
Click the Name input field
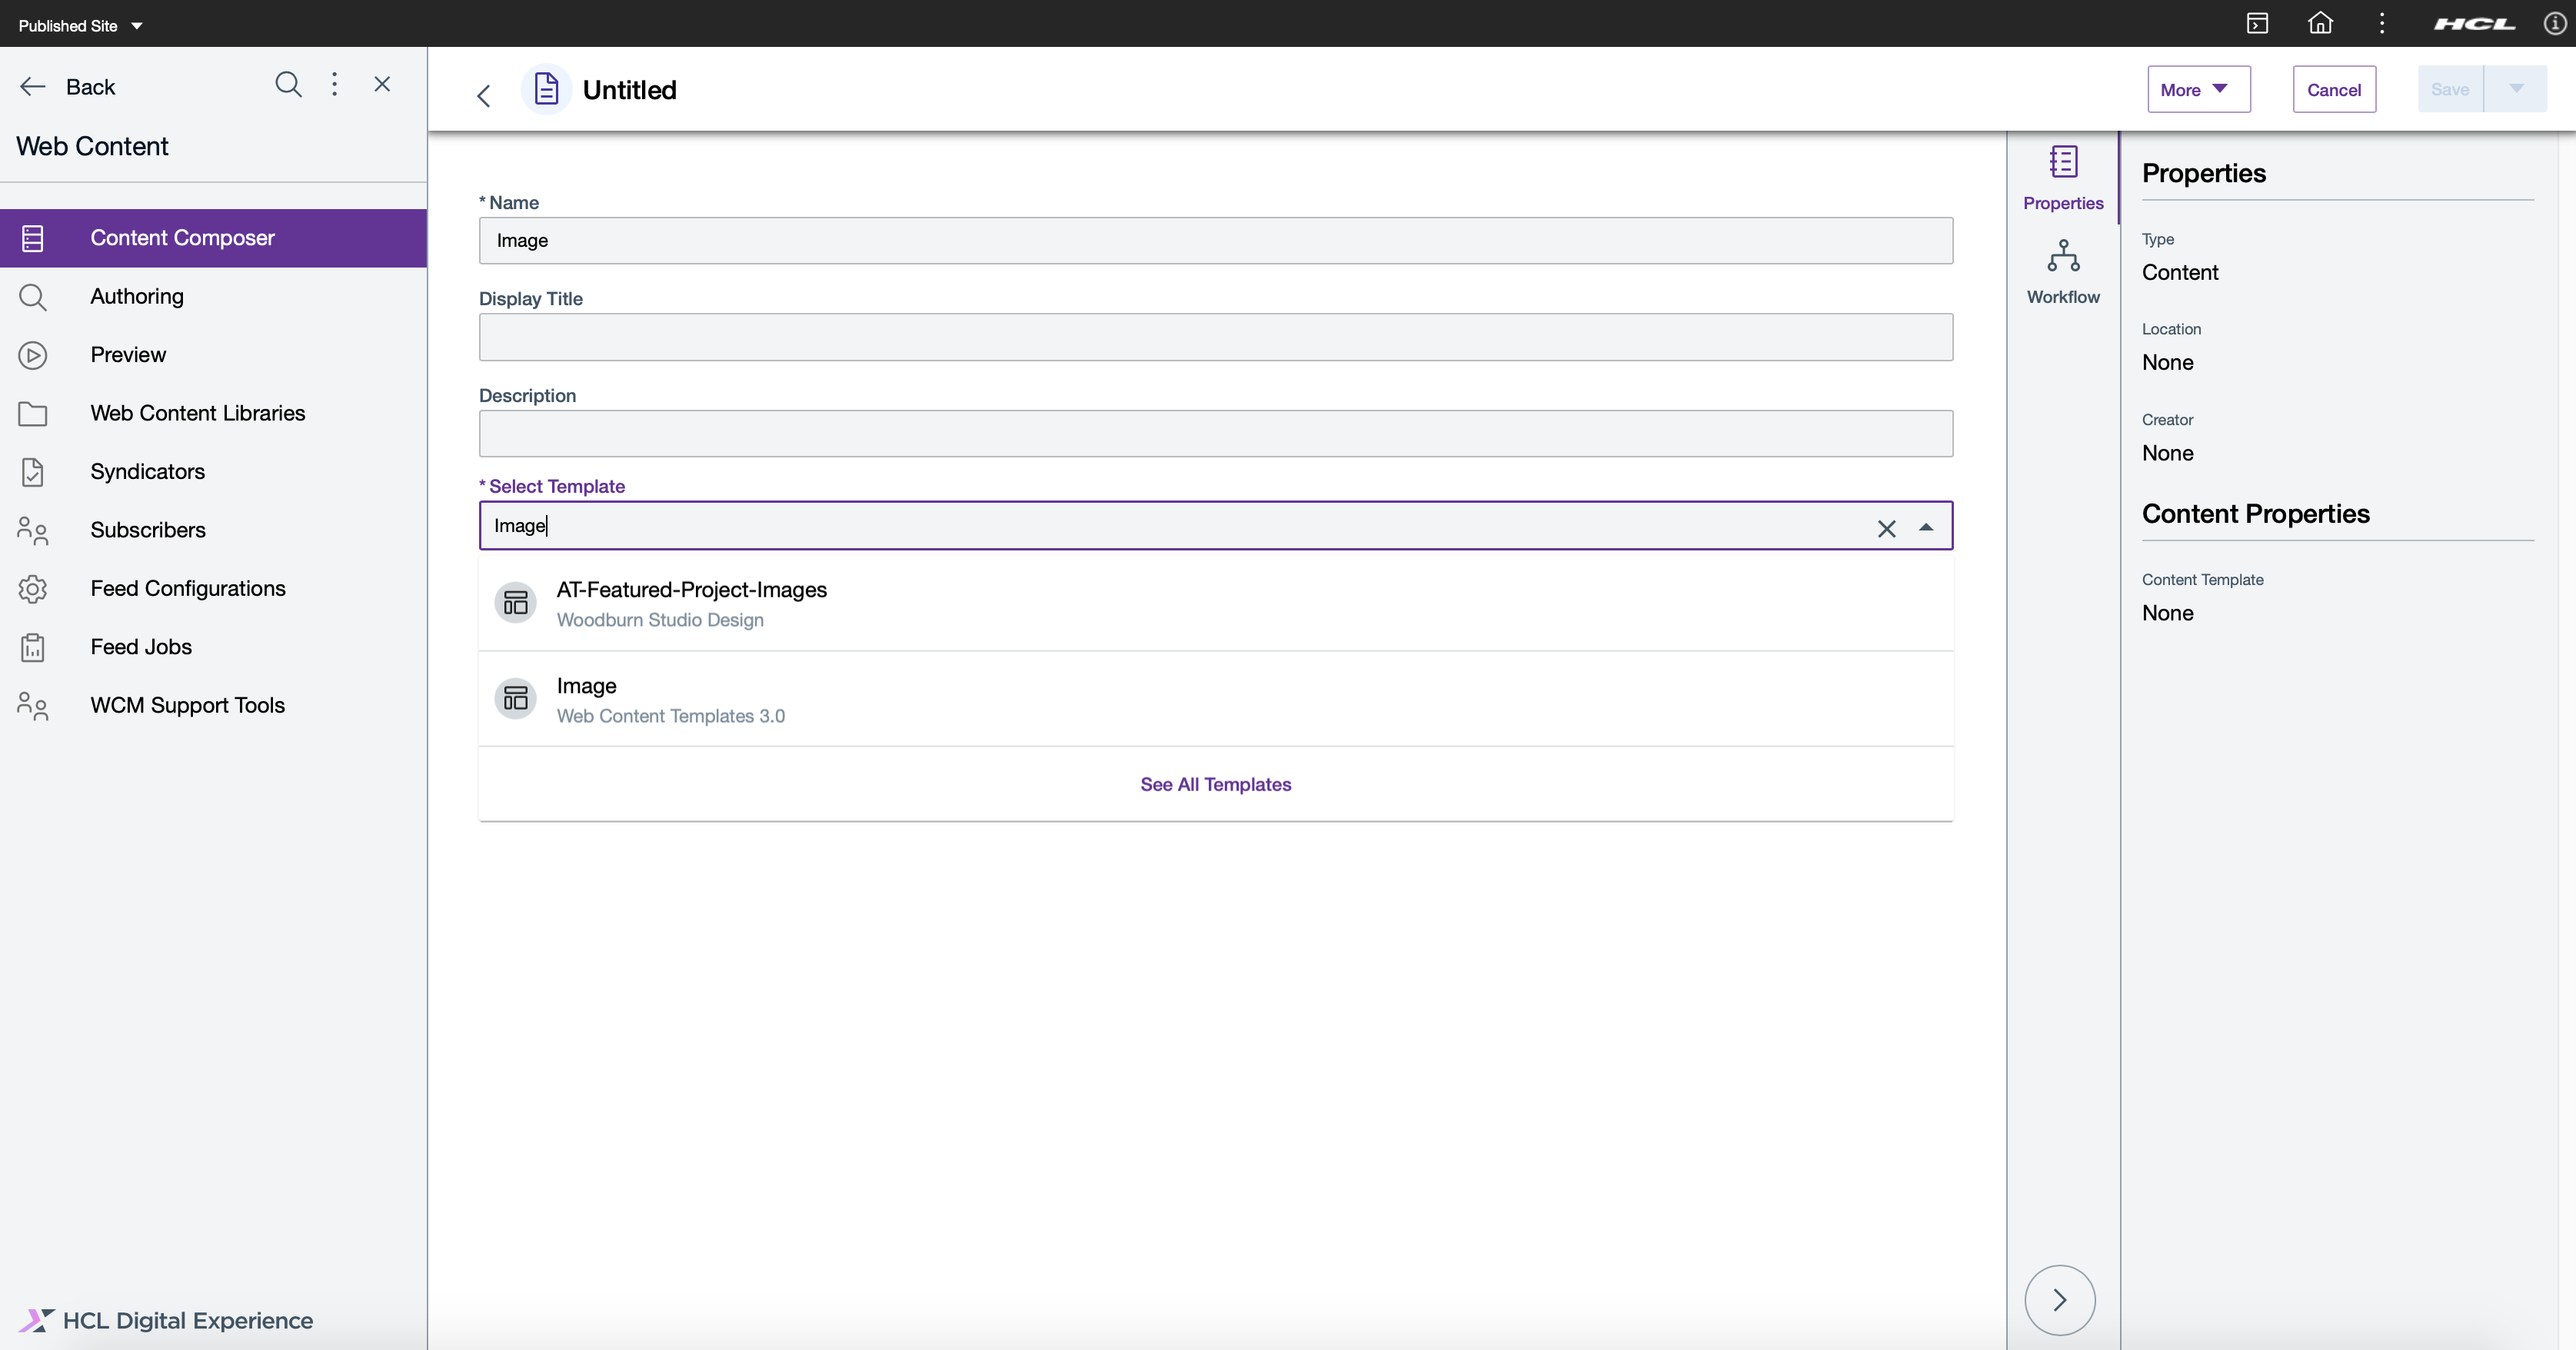pyautogui.click(x=1216, y=241)
